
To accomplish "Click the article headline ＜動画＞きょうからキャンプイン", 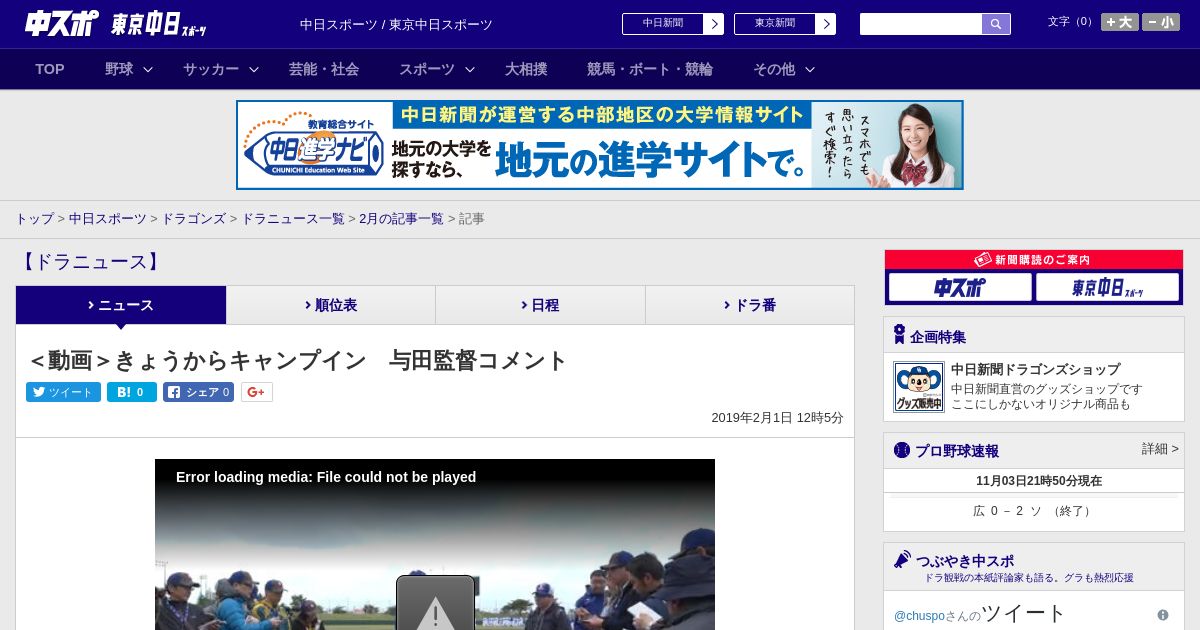I will pyautogui.click(x=299, y=361).
